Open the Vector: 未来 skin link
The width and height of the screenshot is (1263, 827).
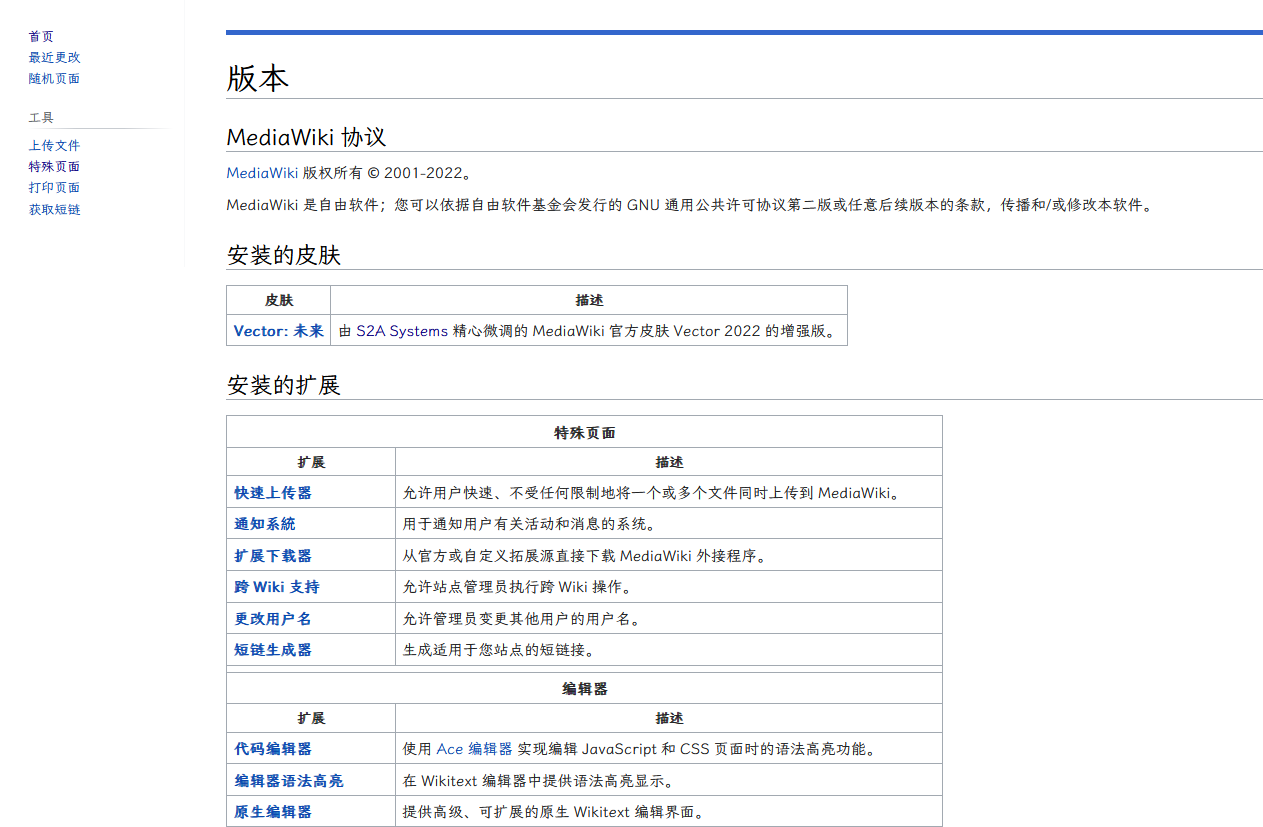point(278,330)
